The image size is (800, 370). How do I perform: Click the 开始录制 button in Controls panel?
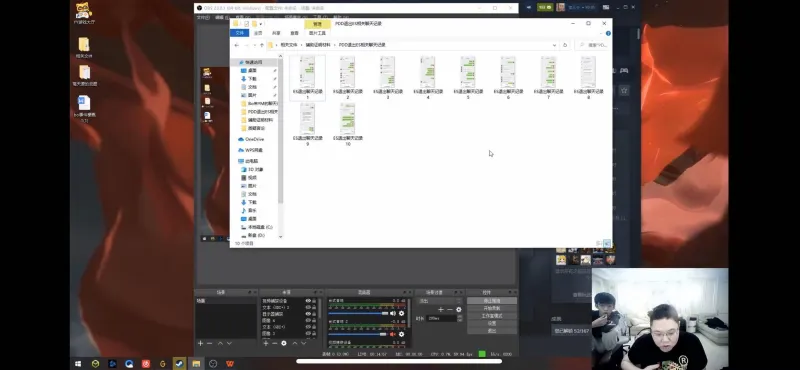(x=492, y=308)
